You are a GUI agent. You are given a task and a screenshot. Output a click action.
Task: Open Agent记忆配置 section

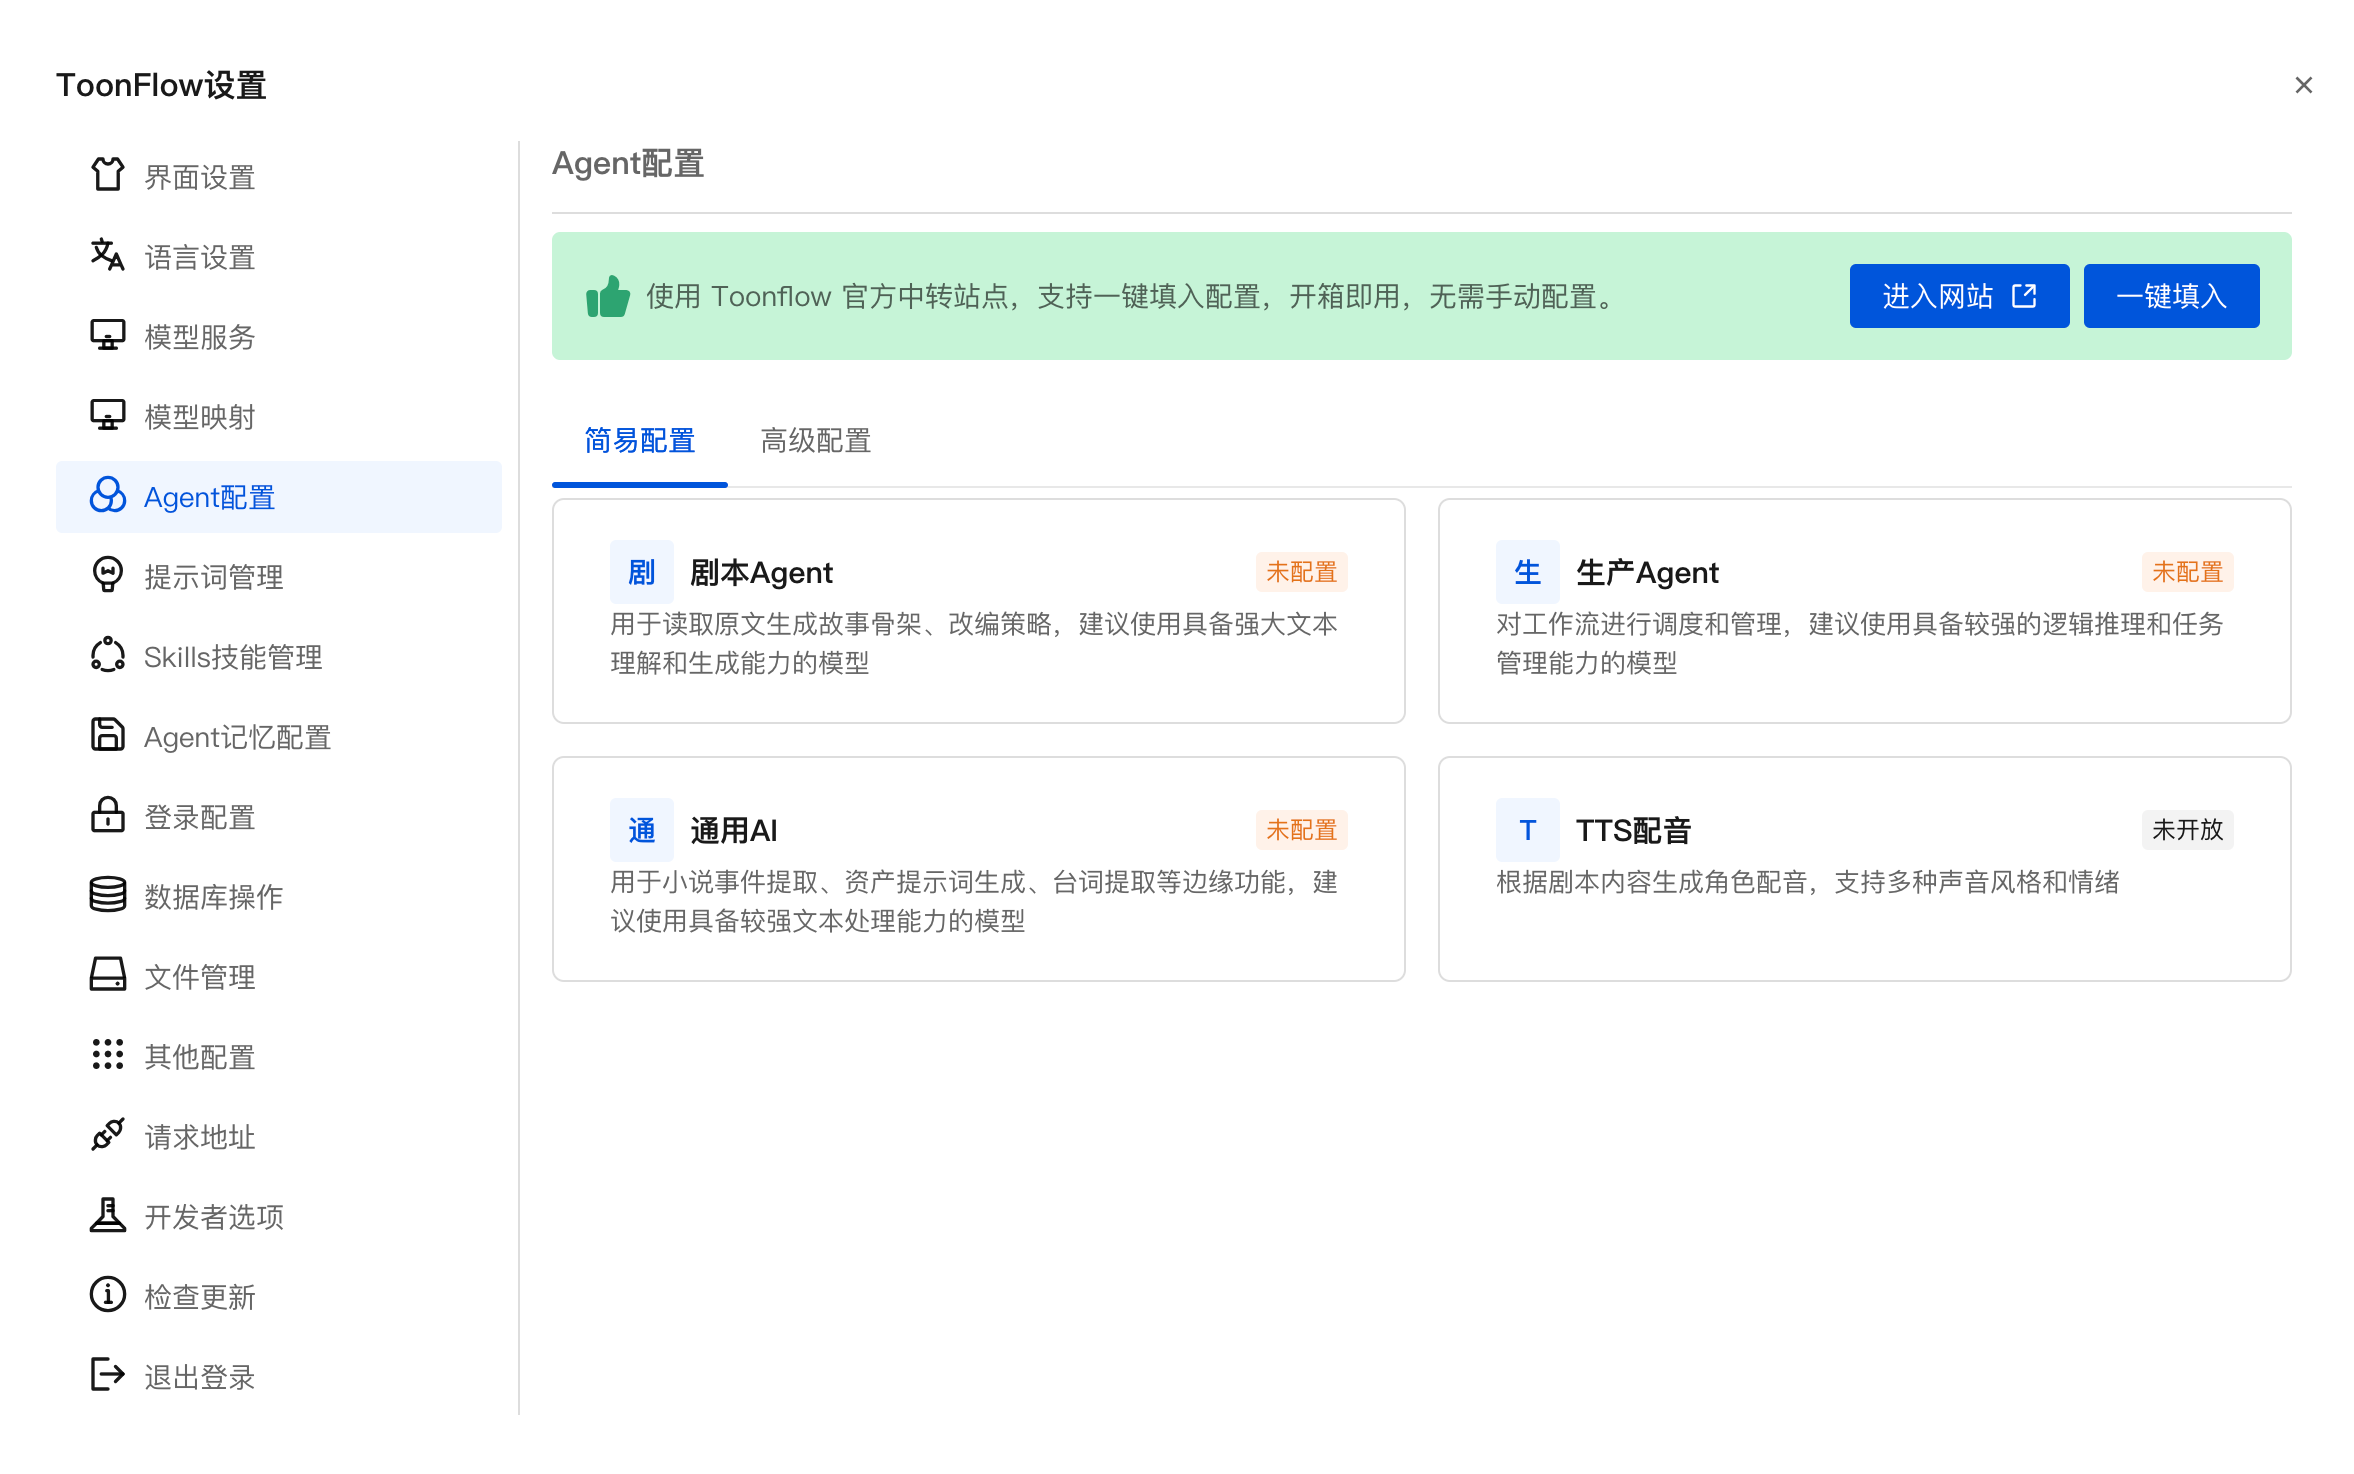(x=279, y=737)
